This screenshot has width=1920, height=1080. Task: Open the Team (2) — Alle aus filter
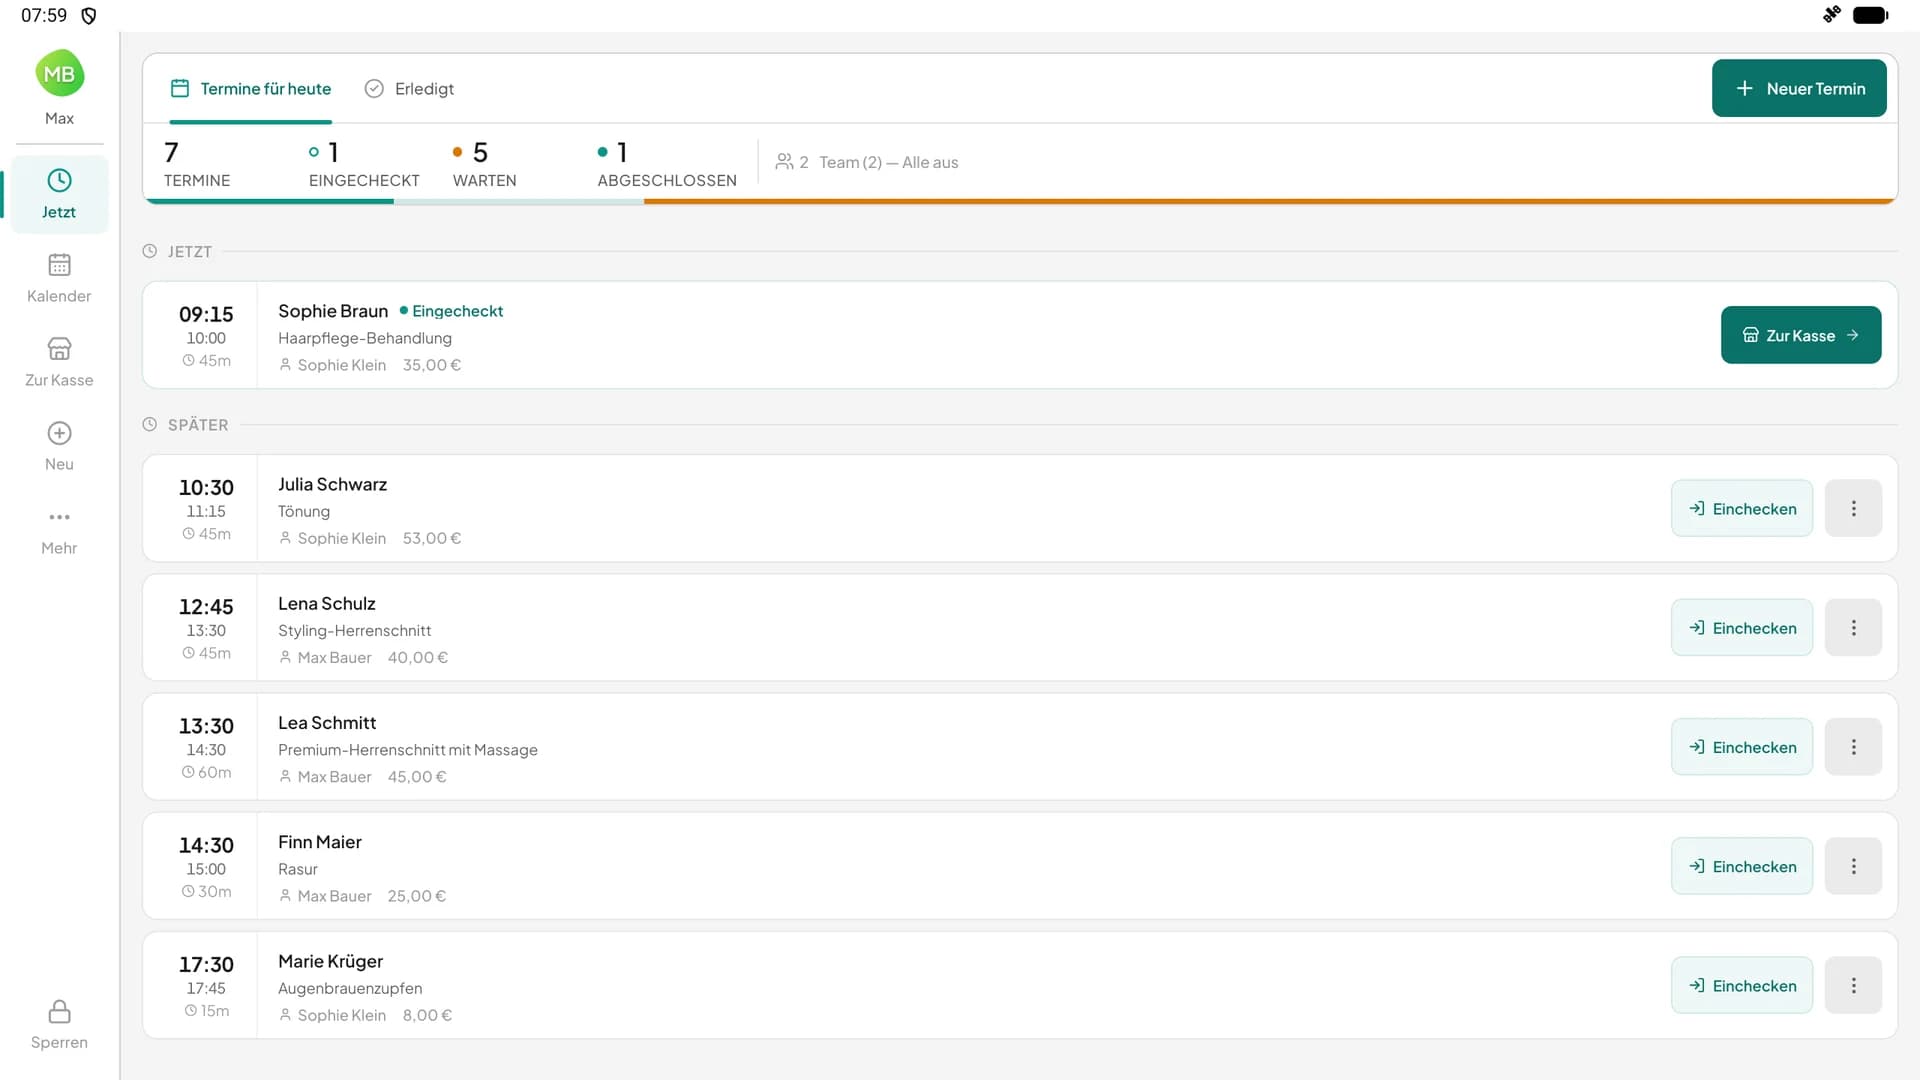[x=866, y=162]
